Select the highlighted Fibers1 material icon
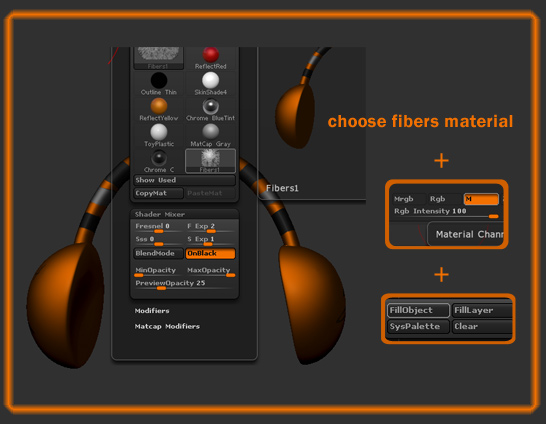Screen dimensions: 546x424 point(210,161)
